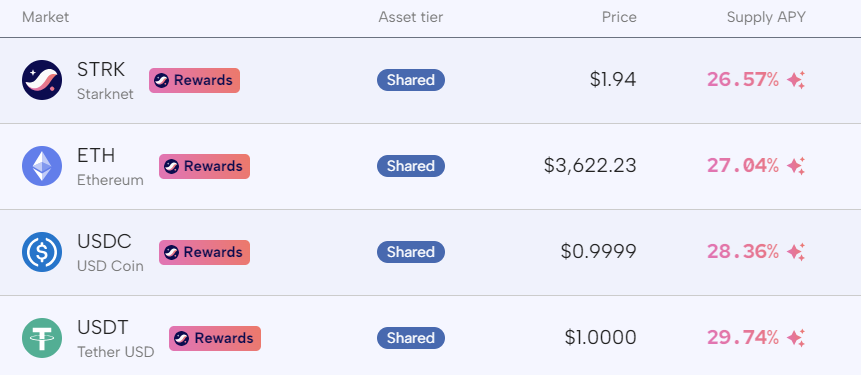Click the USDC coin logo
Image resolution: width=861 pixels, height=375 pixels.
click(42, 252)
